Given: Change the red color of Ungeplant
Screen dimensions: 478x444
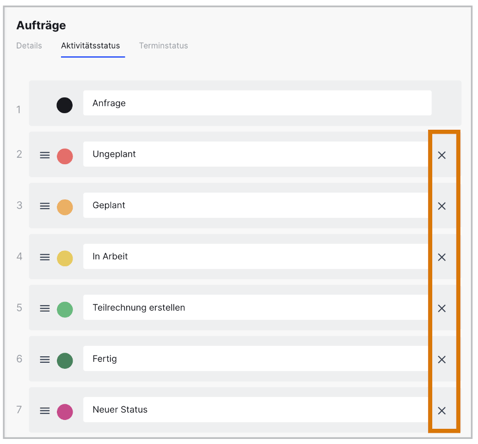Looking at the screenshot, I should point(65,156).
